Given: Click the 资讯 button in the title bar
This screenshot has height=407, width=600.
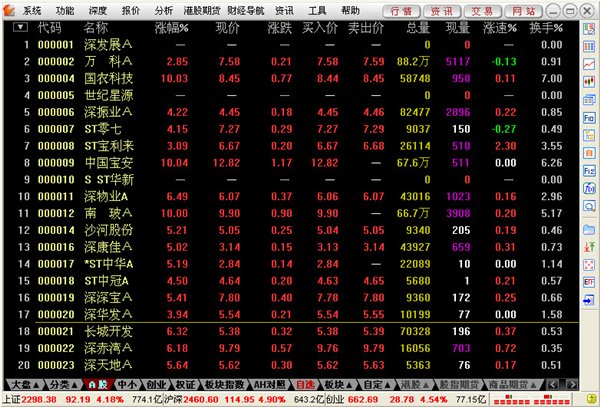Looking at the screenshot, I should point(442,11).
